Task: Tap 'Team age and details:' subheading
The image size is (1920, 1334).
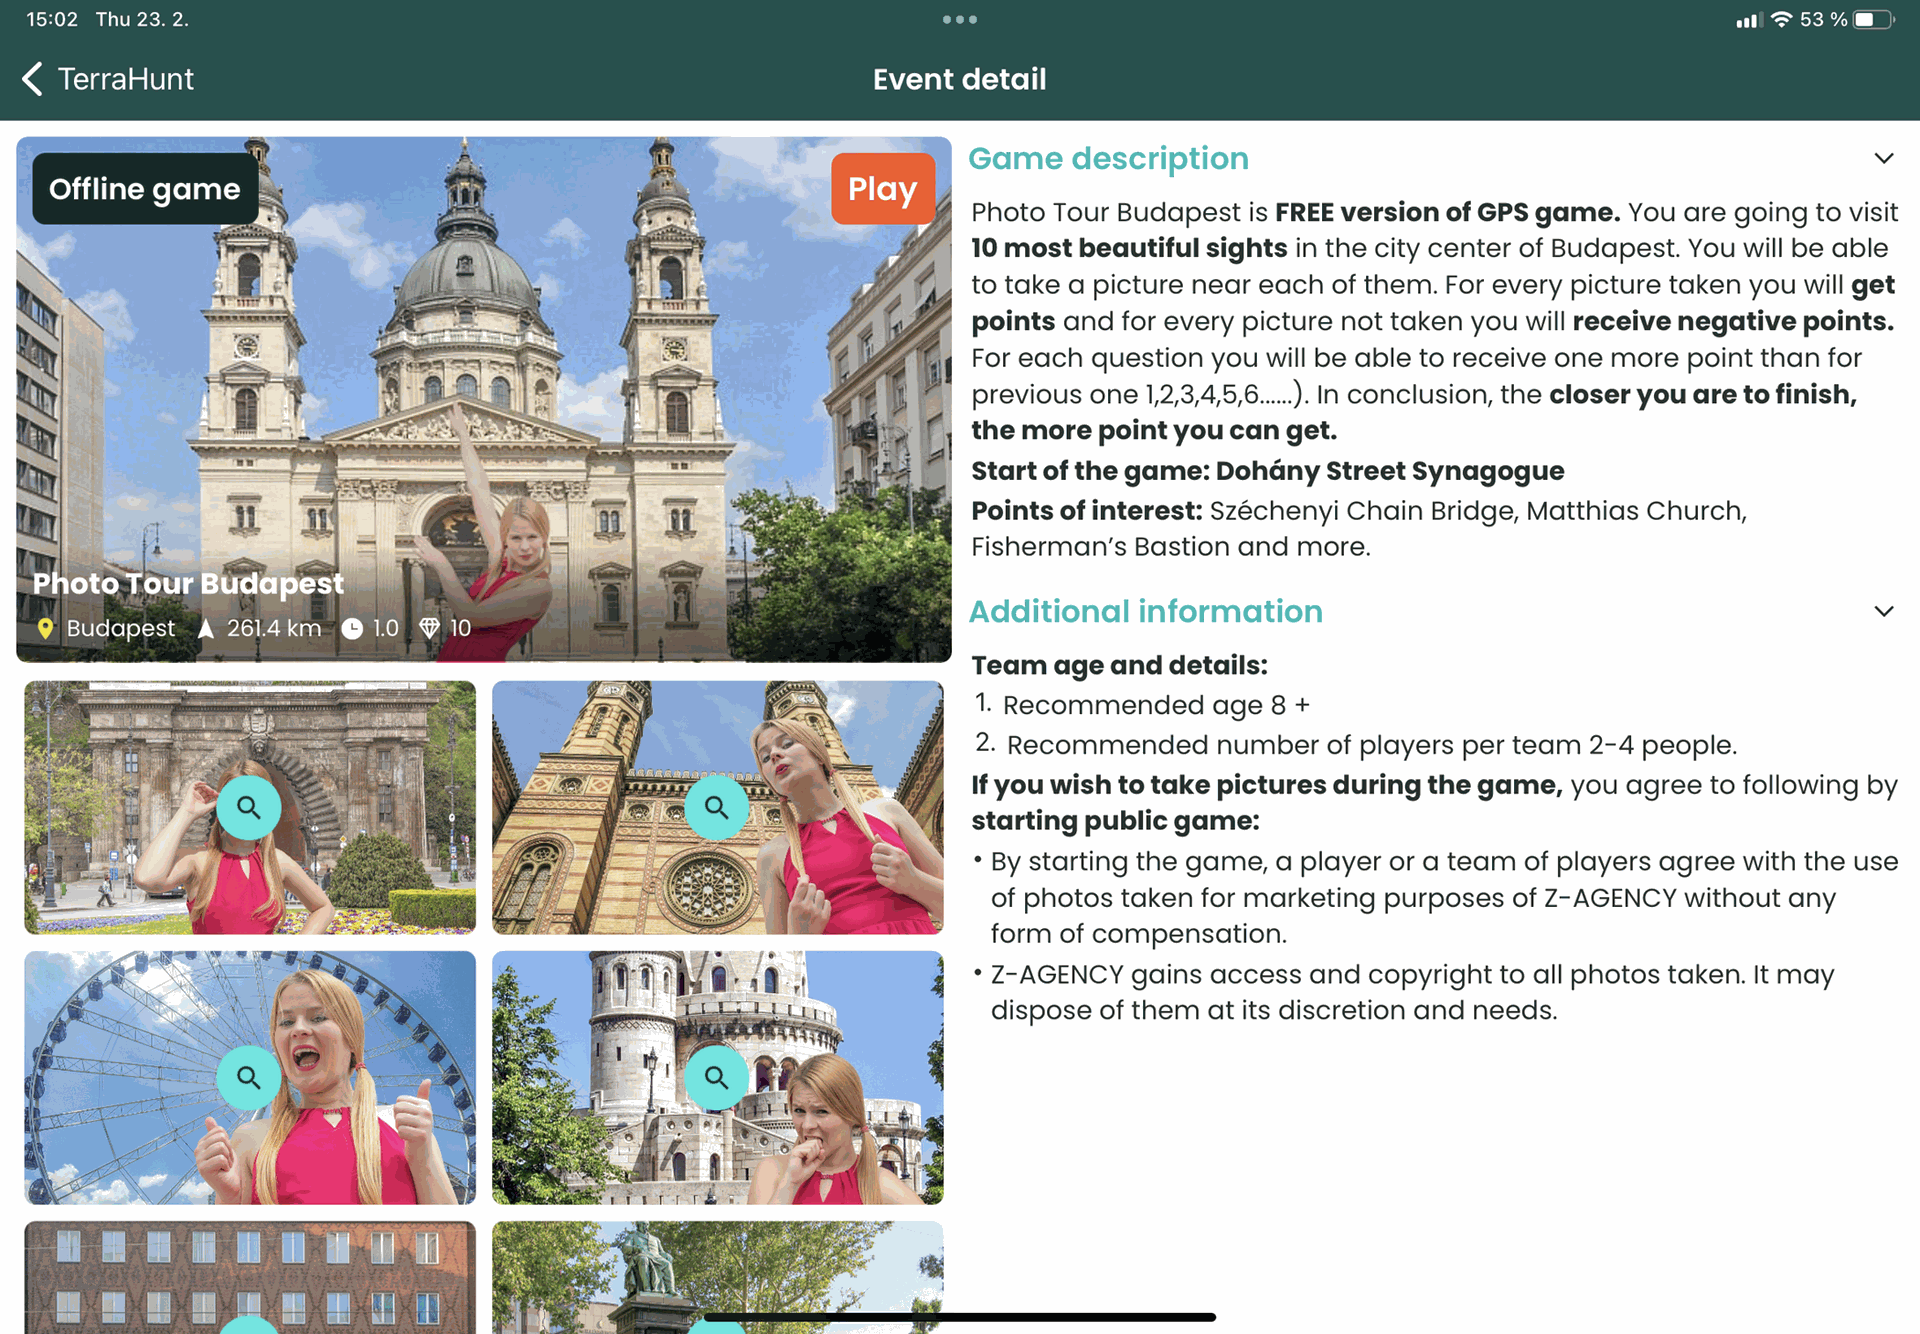Action: [1119, 665]
